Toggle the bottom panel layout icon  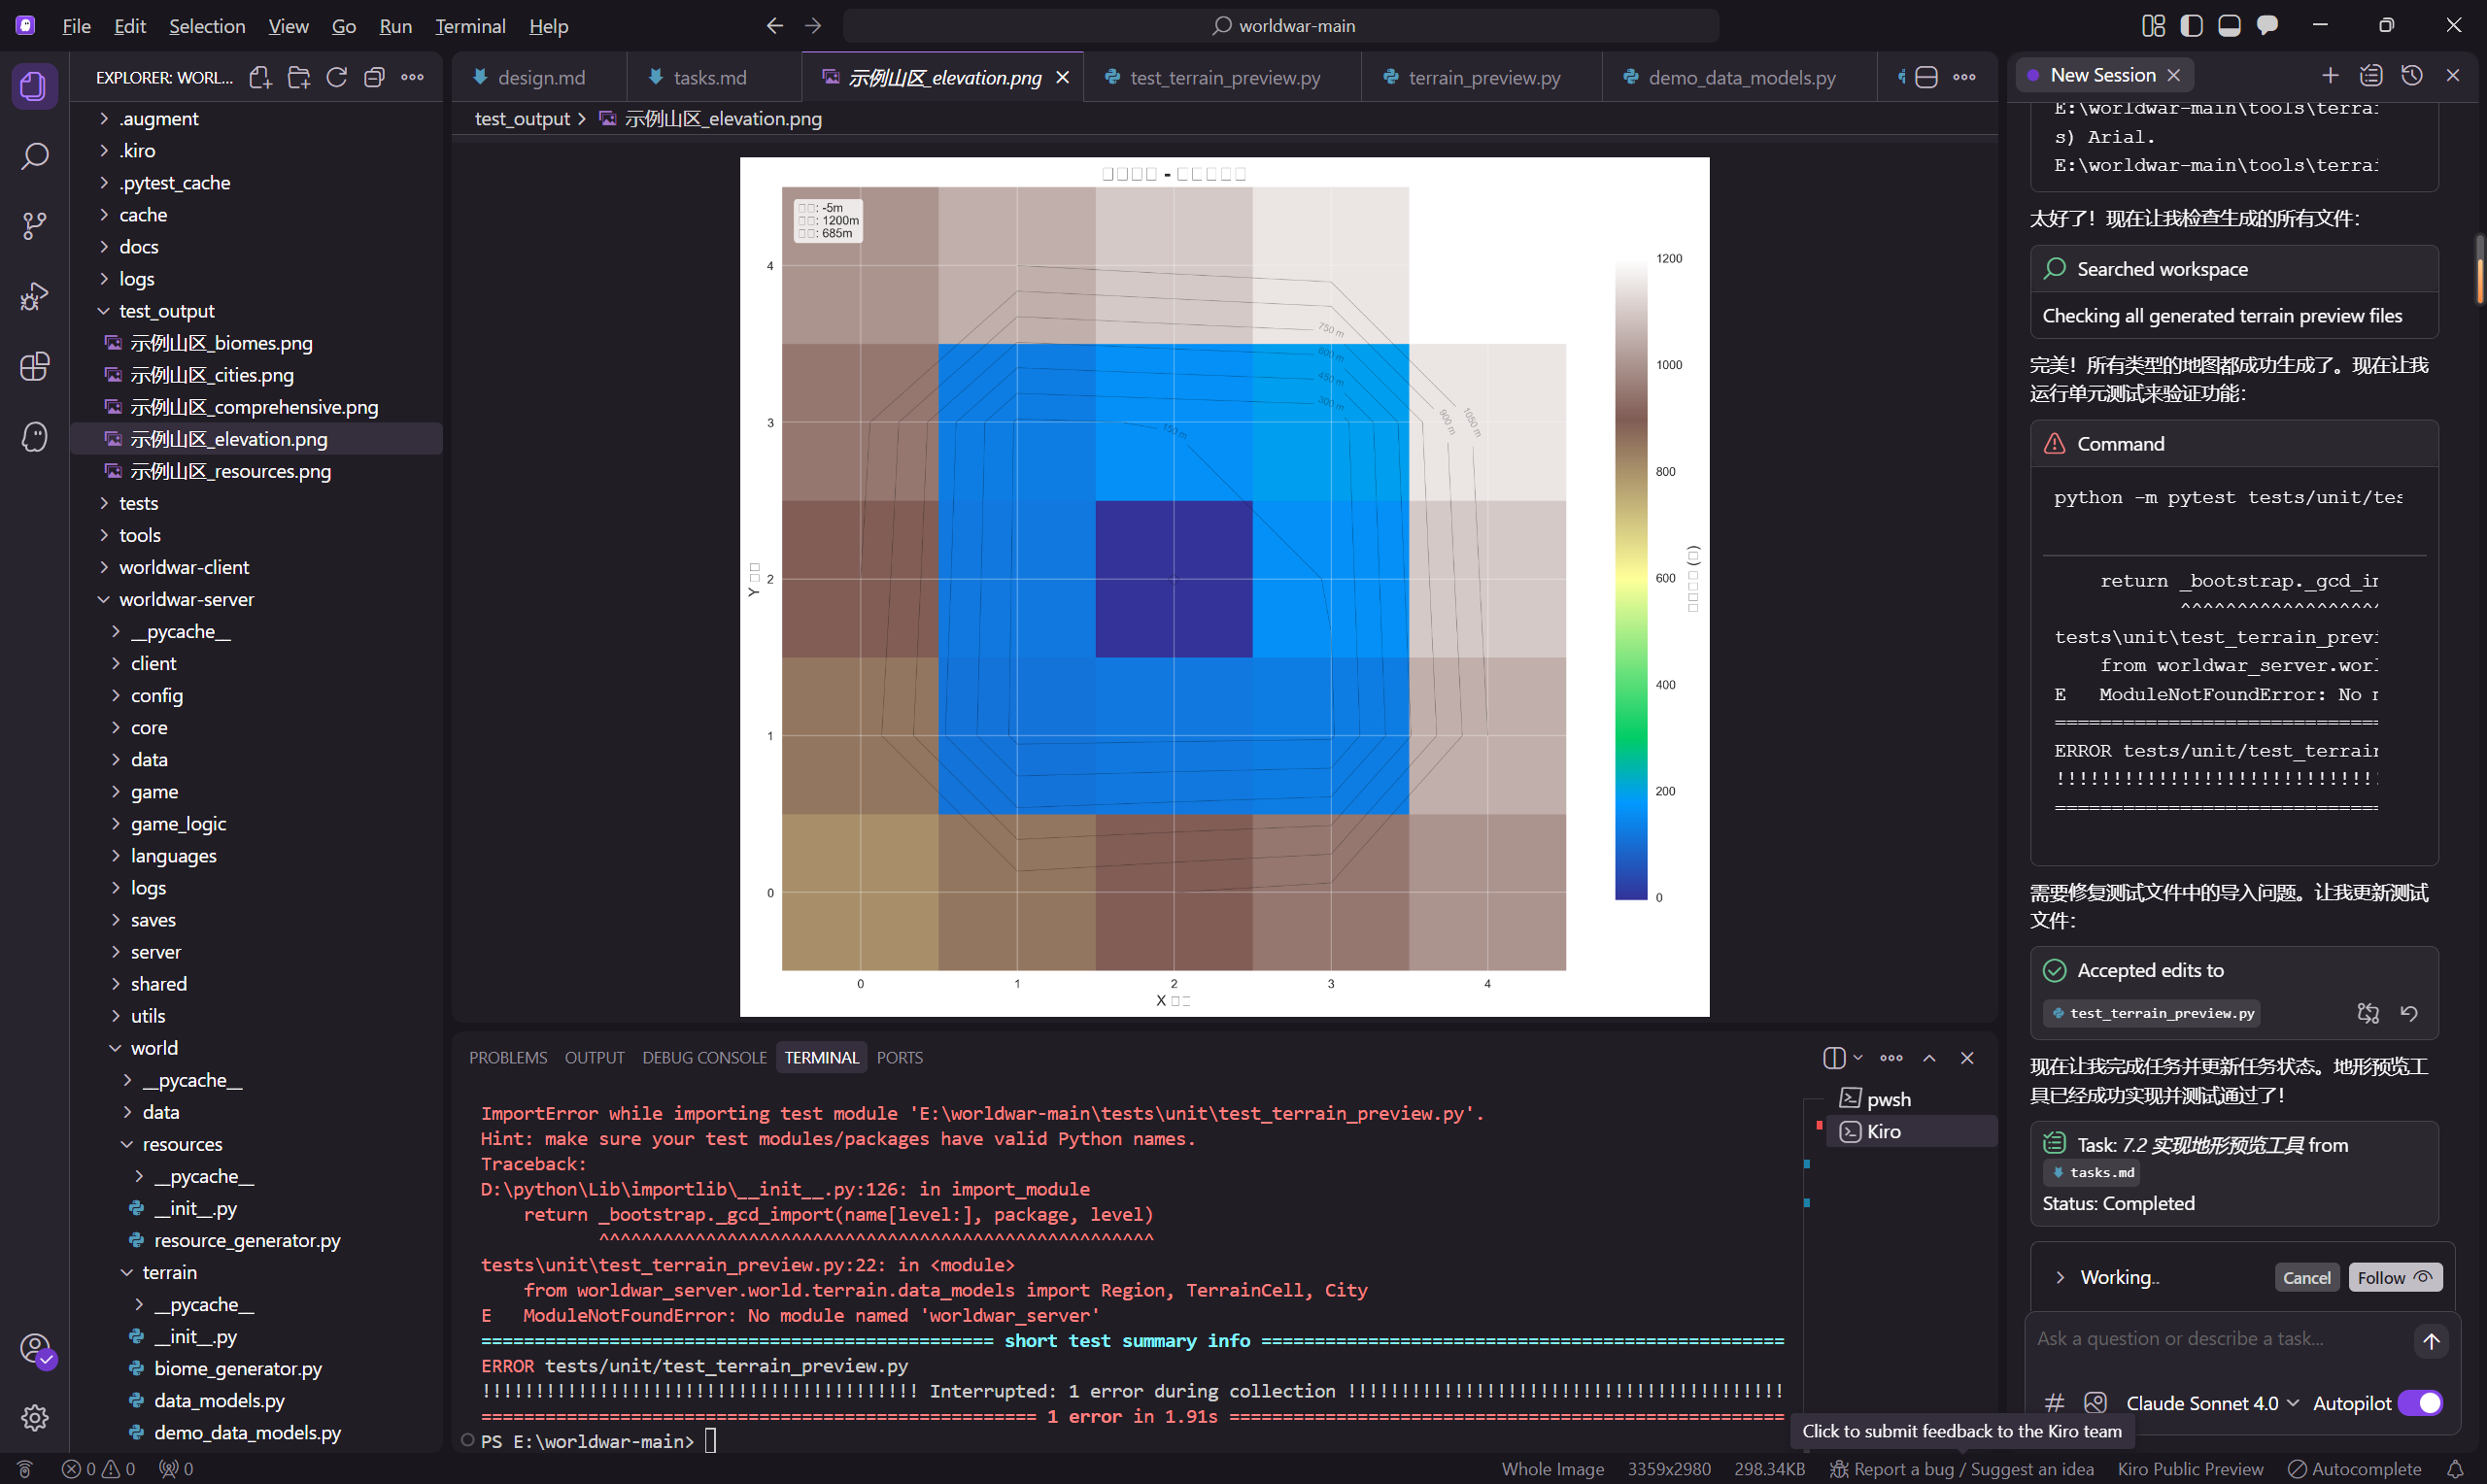(2229, 25)
